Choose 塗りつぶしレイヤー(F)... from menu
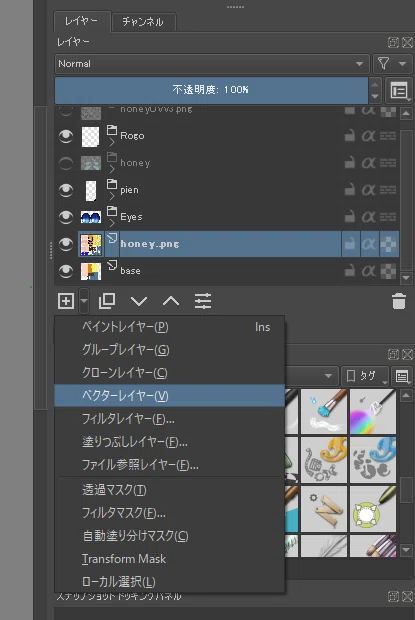 point(170,442)
